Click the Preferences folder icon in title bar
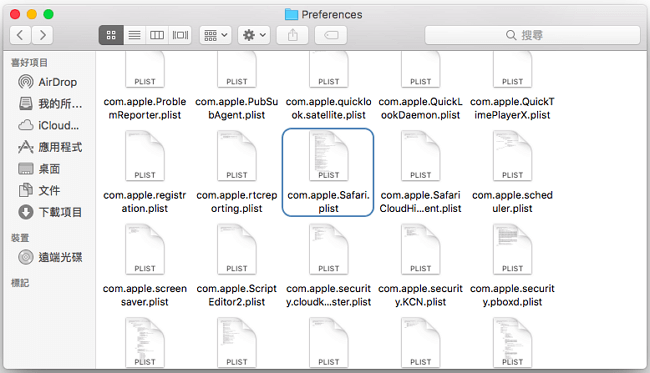The width and height of the screenshot is (650, 373). [x=291, y=15]
